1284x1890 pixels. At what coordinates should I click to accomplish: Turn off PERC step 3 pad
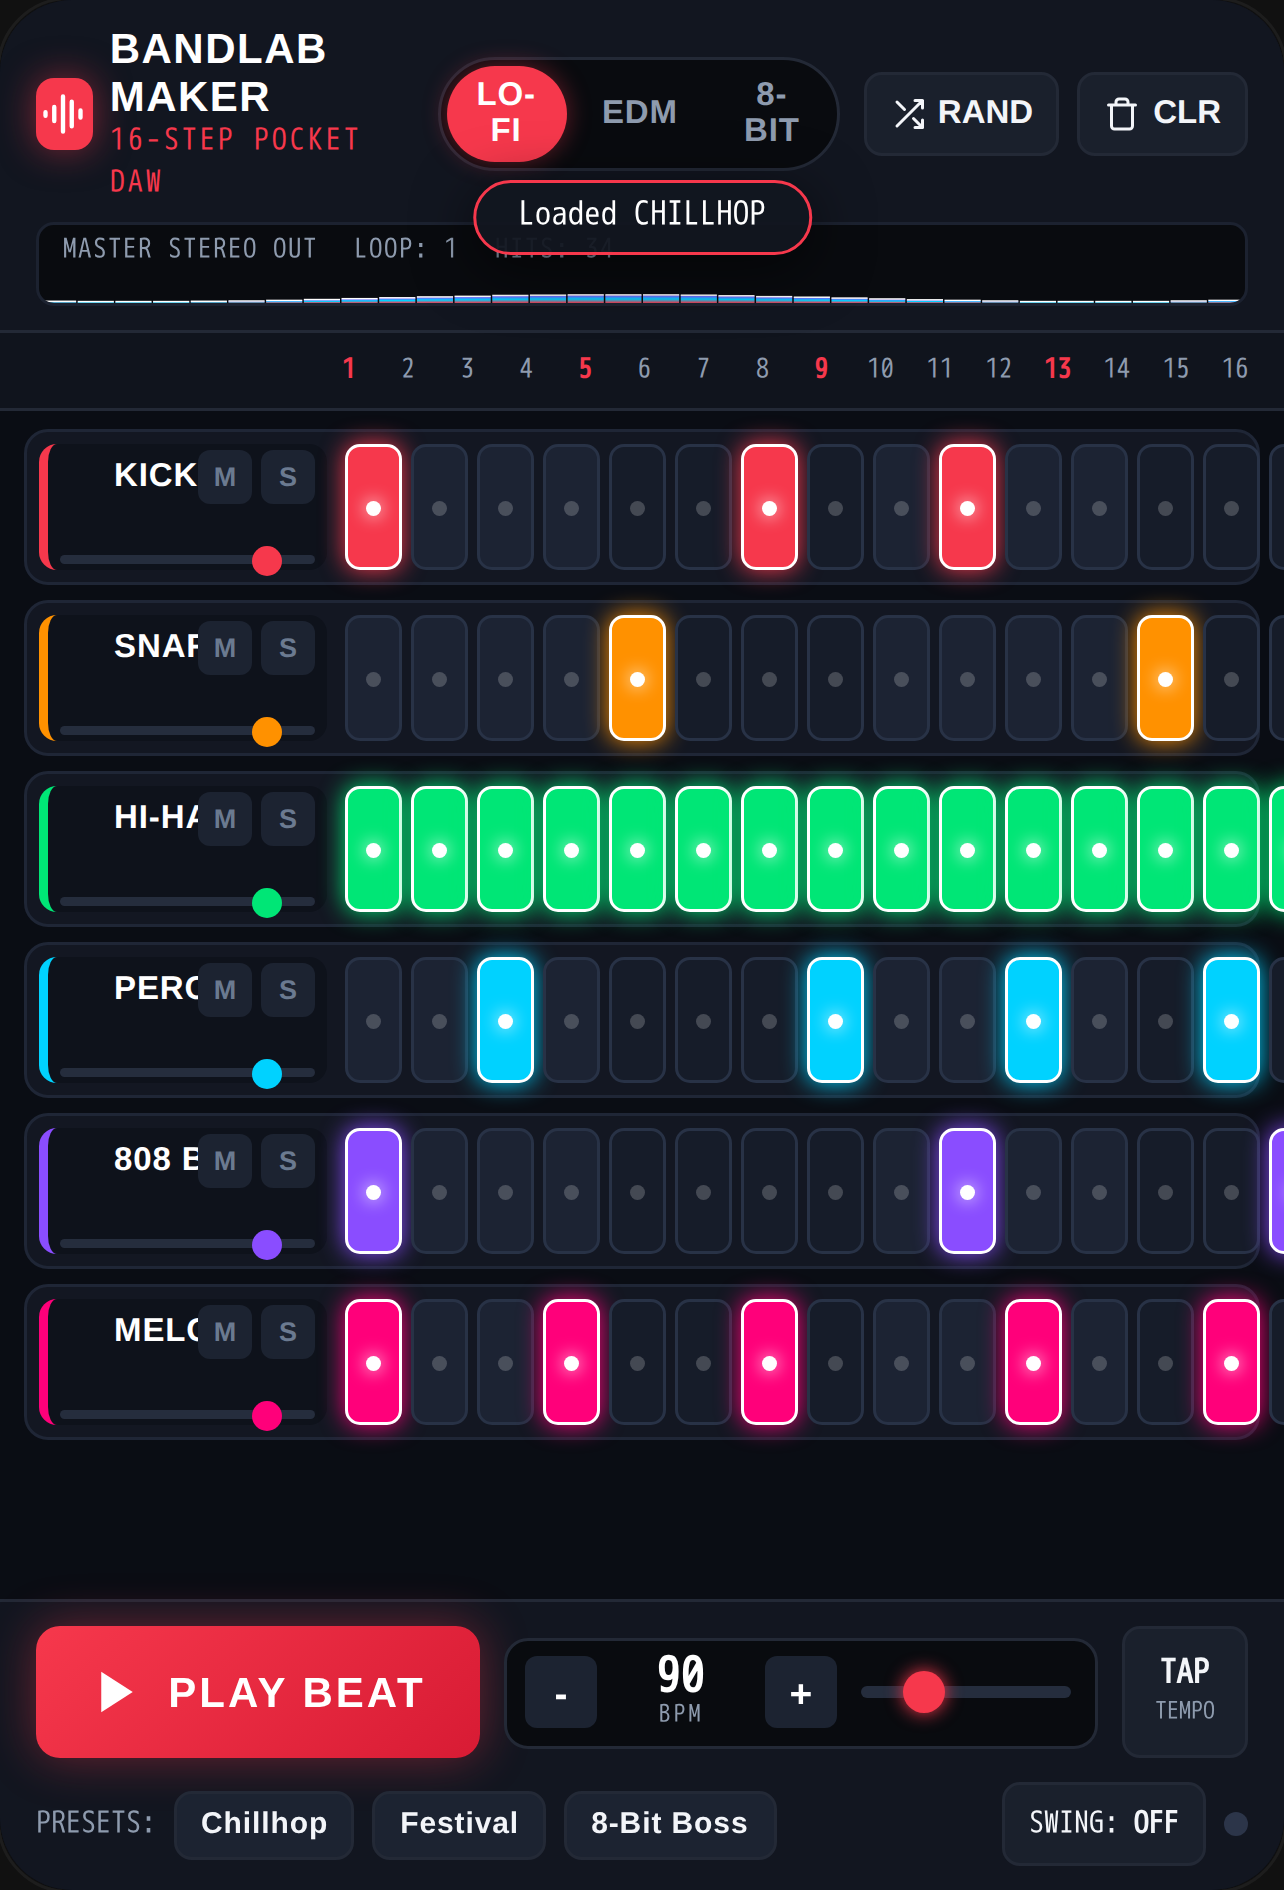point(505,1020)
